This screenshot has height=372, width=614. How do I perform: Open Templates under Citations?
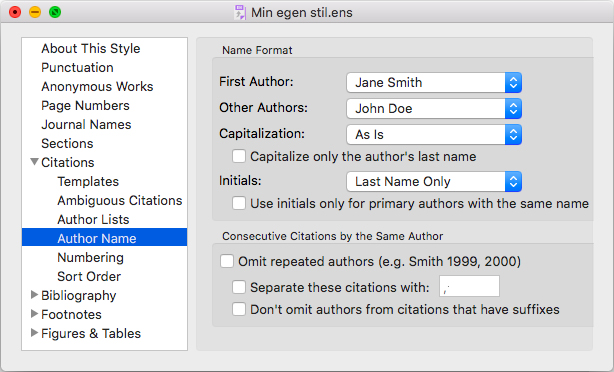pyautogui.click(x=88, y=182)
